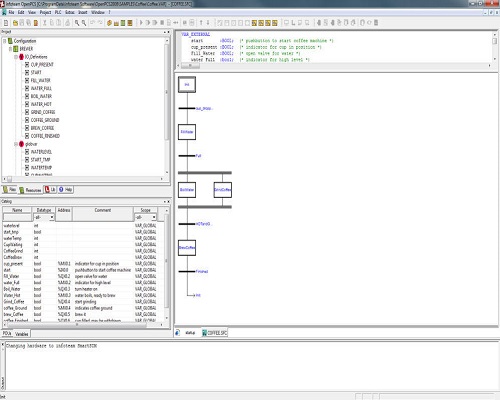Select COFFEE_FINISHED in the project tree

45,136
